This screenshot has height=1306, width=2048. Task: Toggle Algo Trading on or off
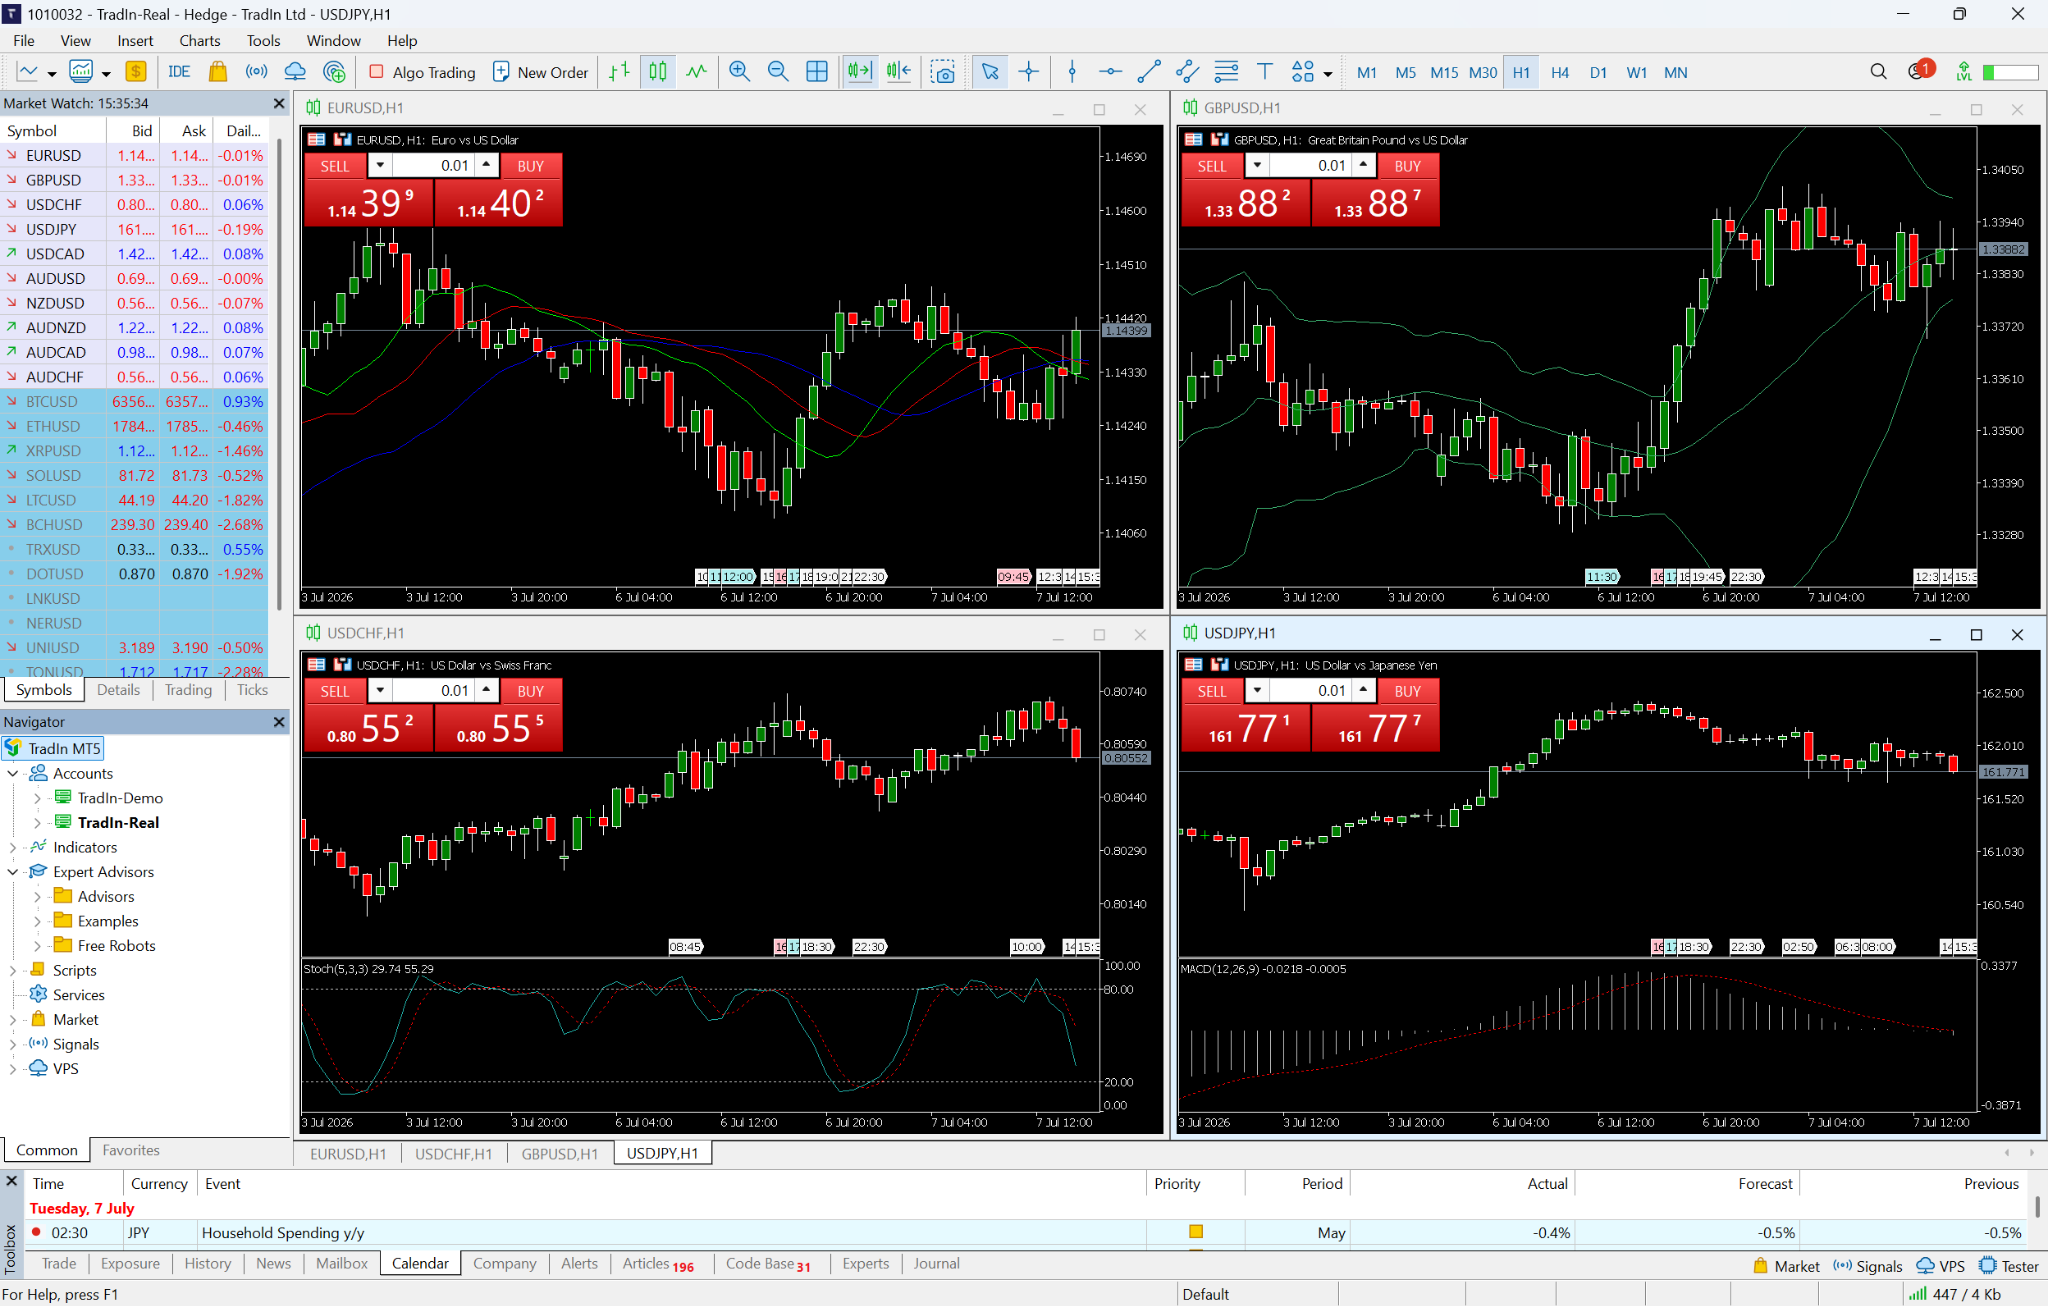coord(422,72)
